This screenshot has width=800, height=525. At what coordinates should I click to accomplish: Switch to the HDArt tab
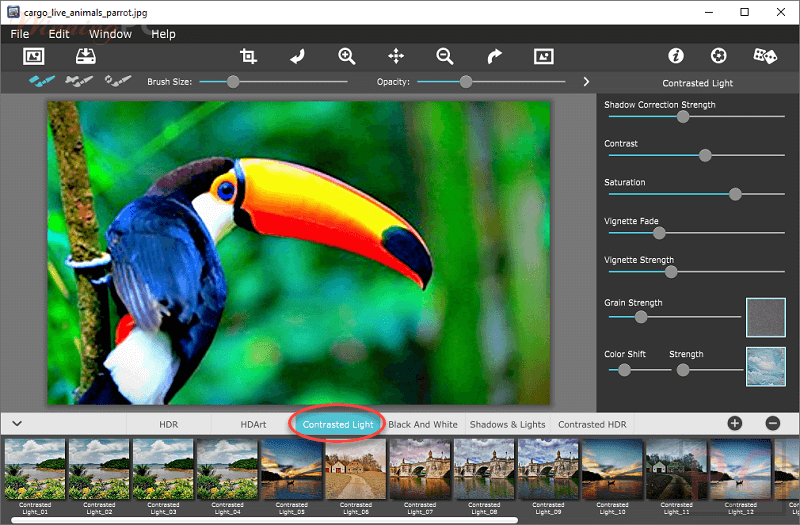pyautogui.click(x=253, y=424)
